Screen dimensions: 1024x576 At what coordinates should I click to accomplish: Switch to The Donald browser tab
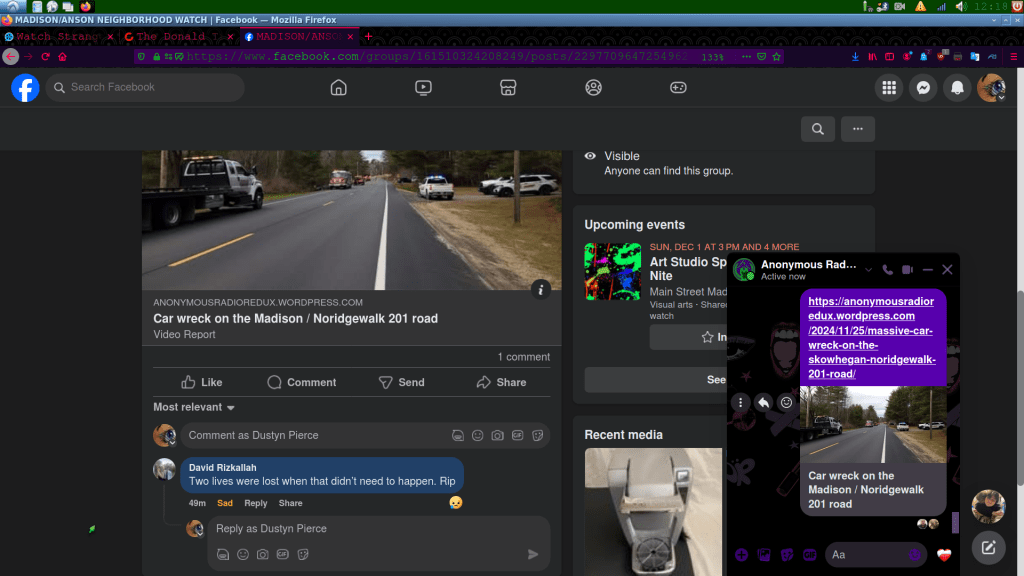(x=176, y=37)
